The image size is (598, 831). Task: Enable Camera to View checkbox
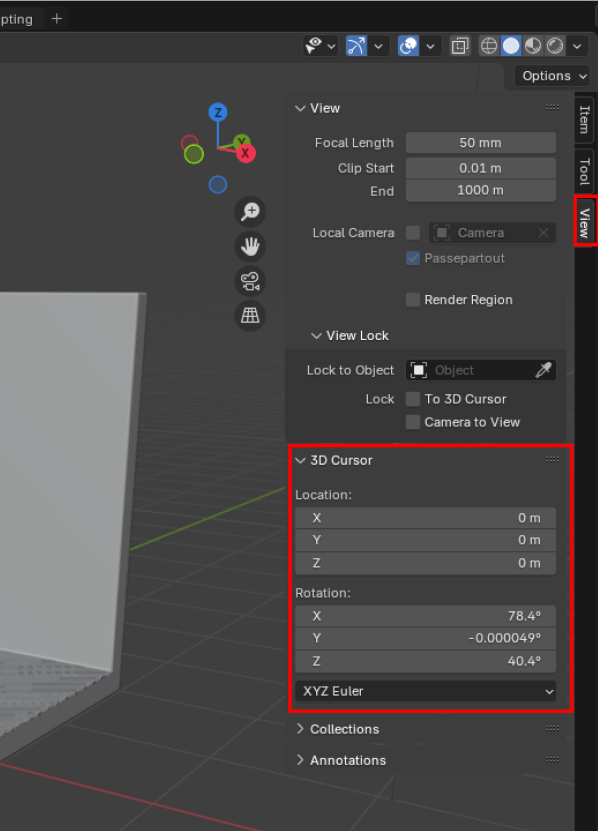point(413,422)
